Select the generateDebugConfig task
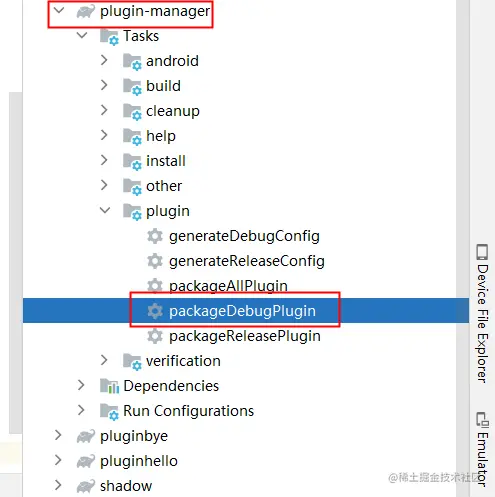495x497 pixels. (244, 236)
